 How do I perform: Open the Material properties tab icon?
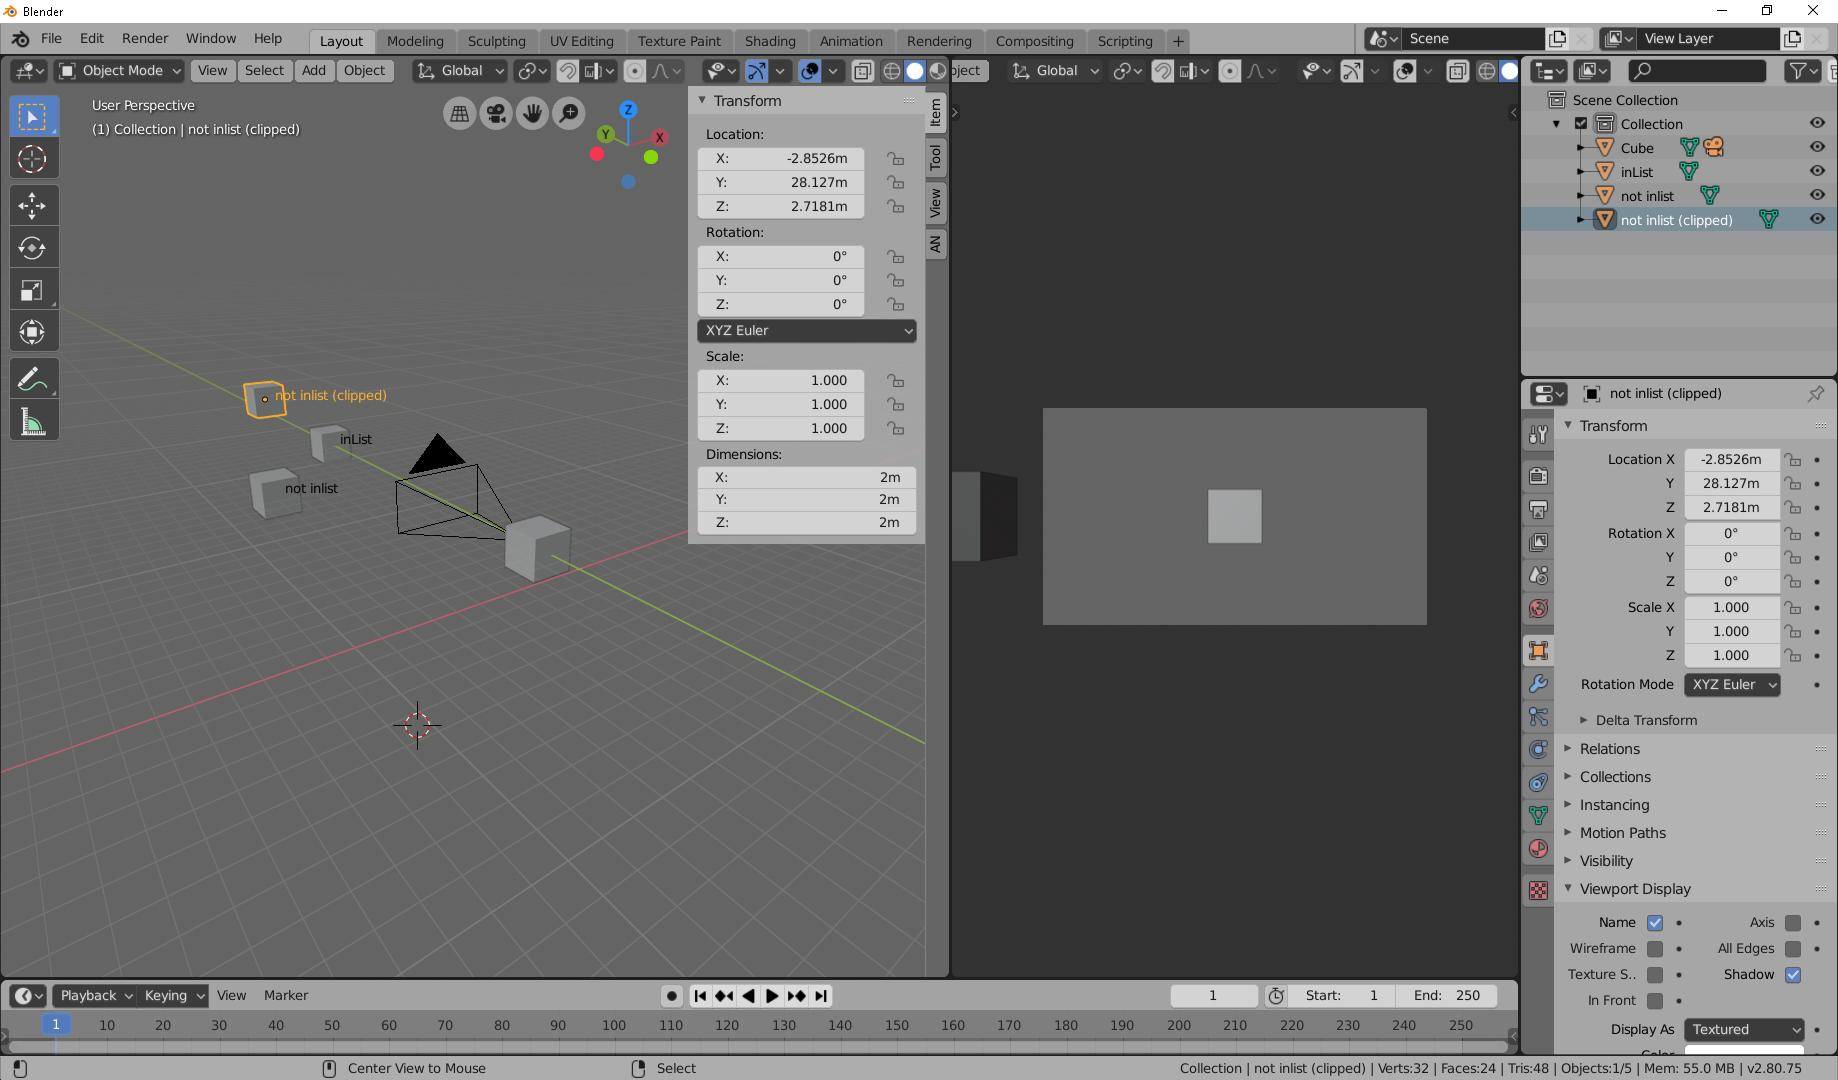[x=1538, y=849]
